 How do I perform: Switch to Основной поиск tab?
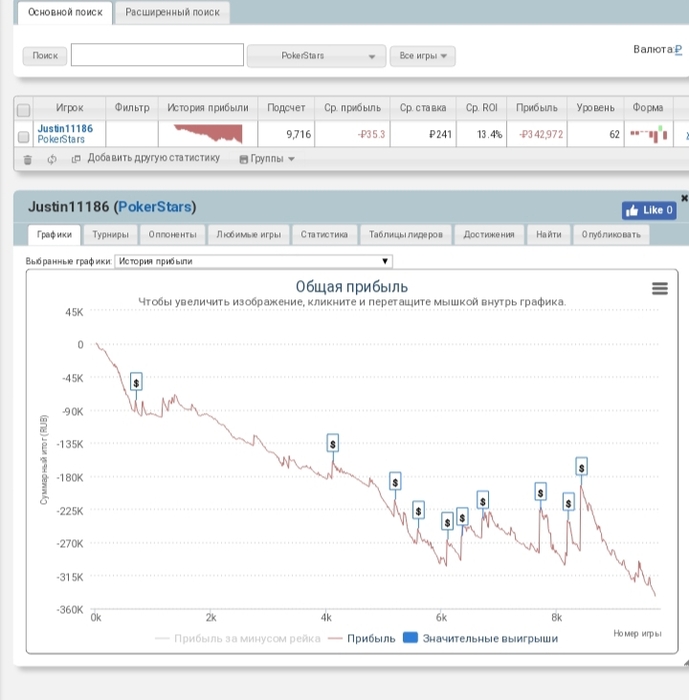[65, 12]
